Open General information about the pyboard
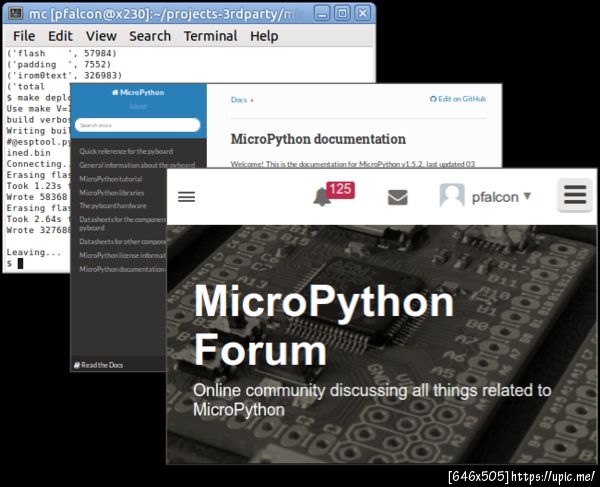Image resolution: width=600 pixels, height=487 pixels. (x=137, y=165)
